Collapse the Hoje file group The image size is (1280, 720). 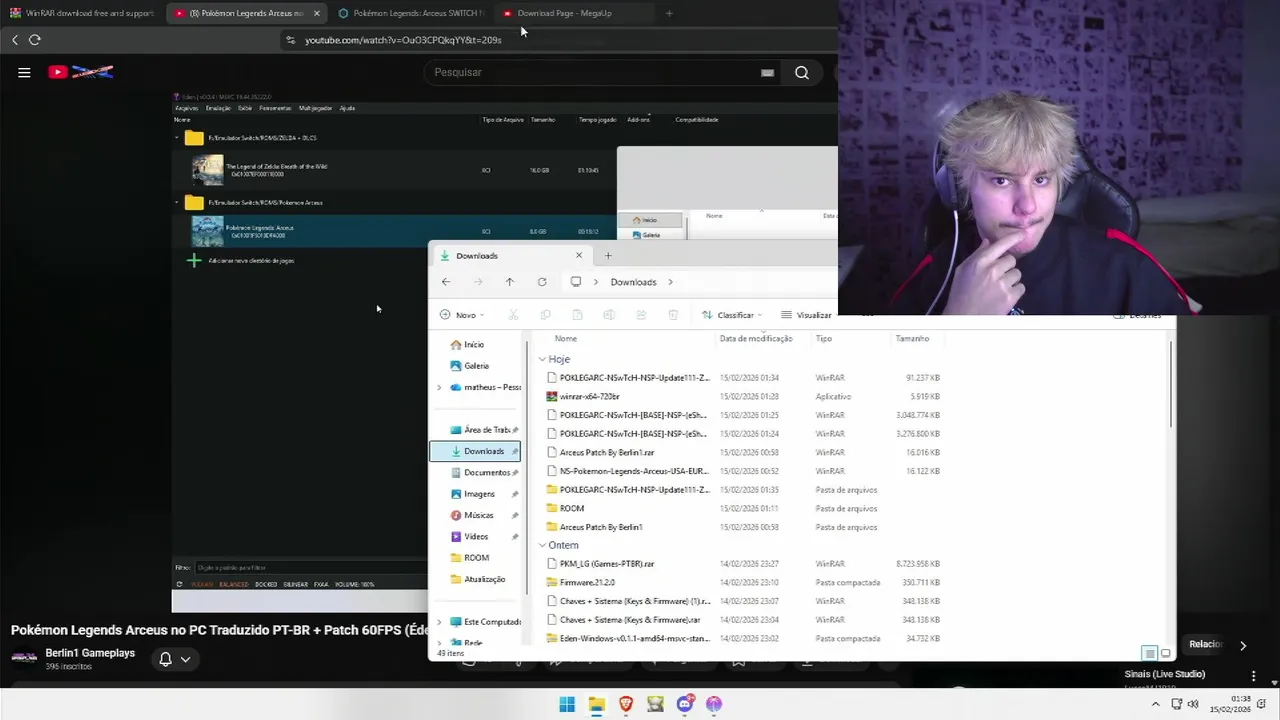(542, 359)
